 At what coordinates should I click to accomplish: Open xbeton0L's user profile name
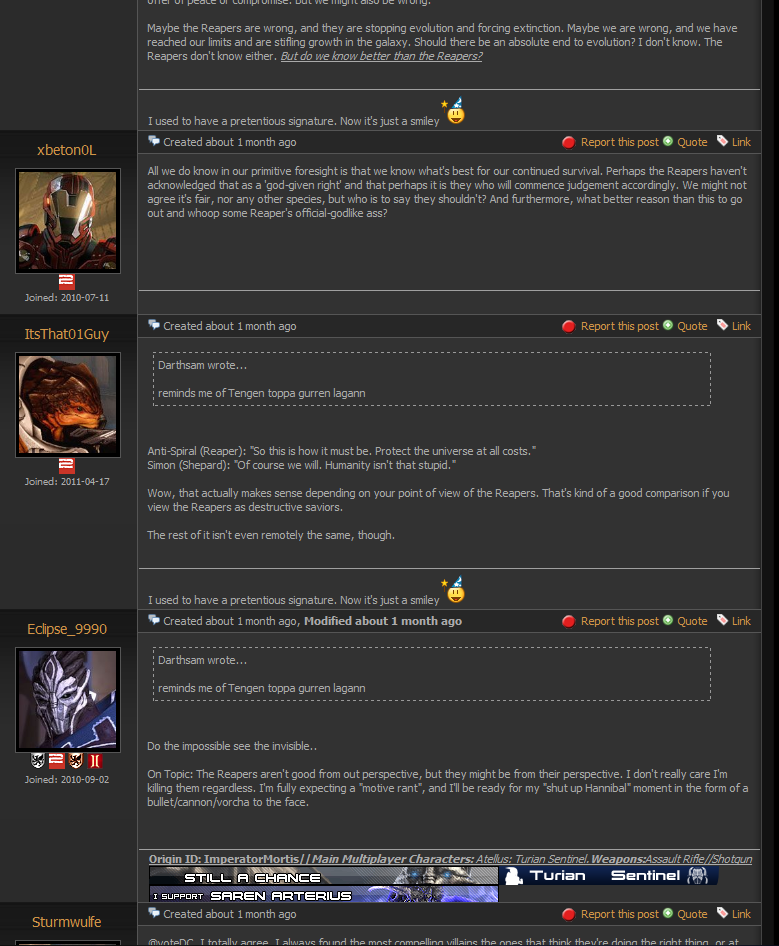click(x=66, y=150)
